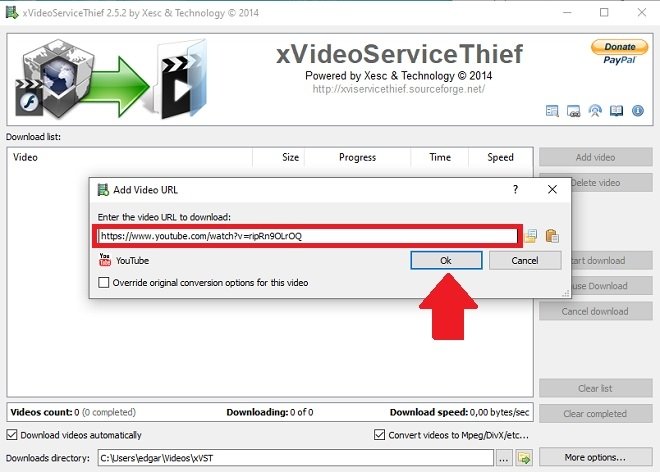Confirm the URL with the Ok button
This screenshot has width=660, height=472.
point(446,261)
